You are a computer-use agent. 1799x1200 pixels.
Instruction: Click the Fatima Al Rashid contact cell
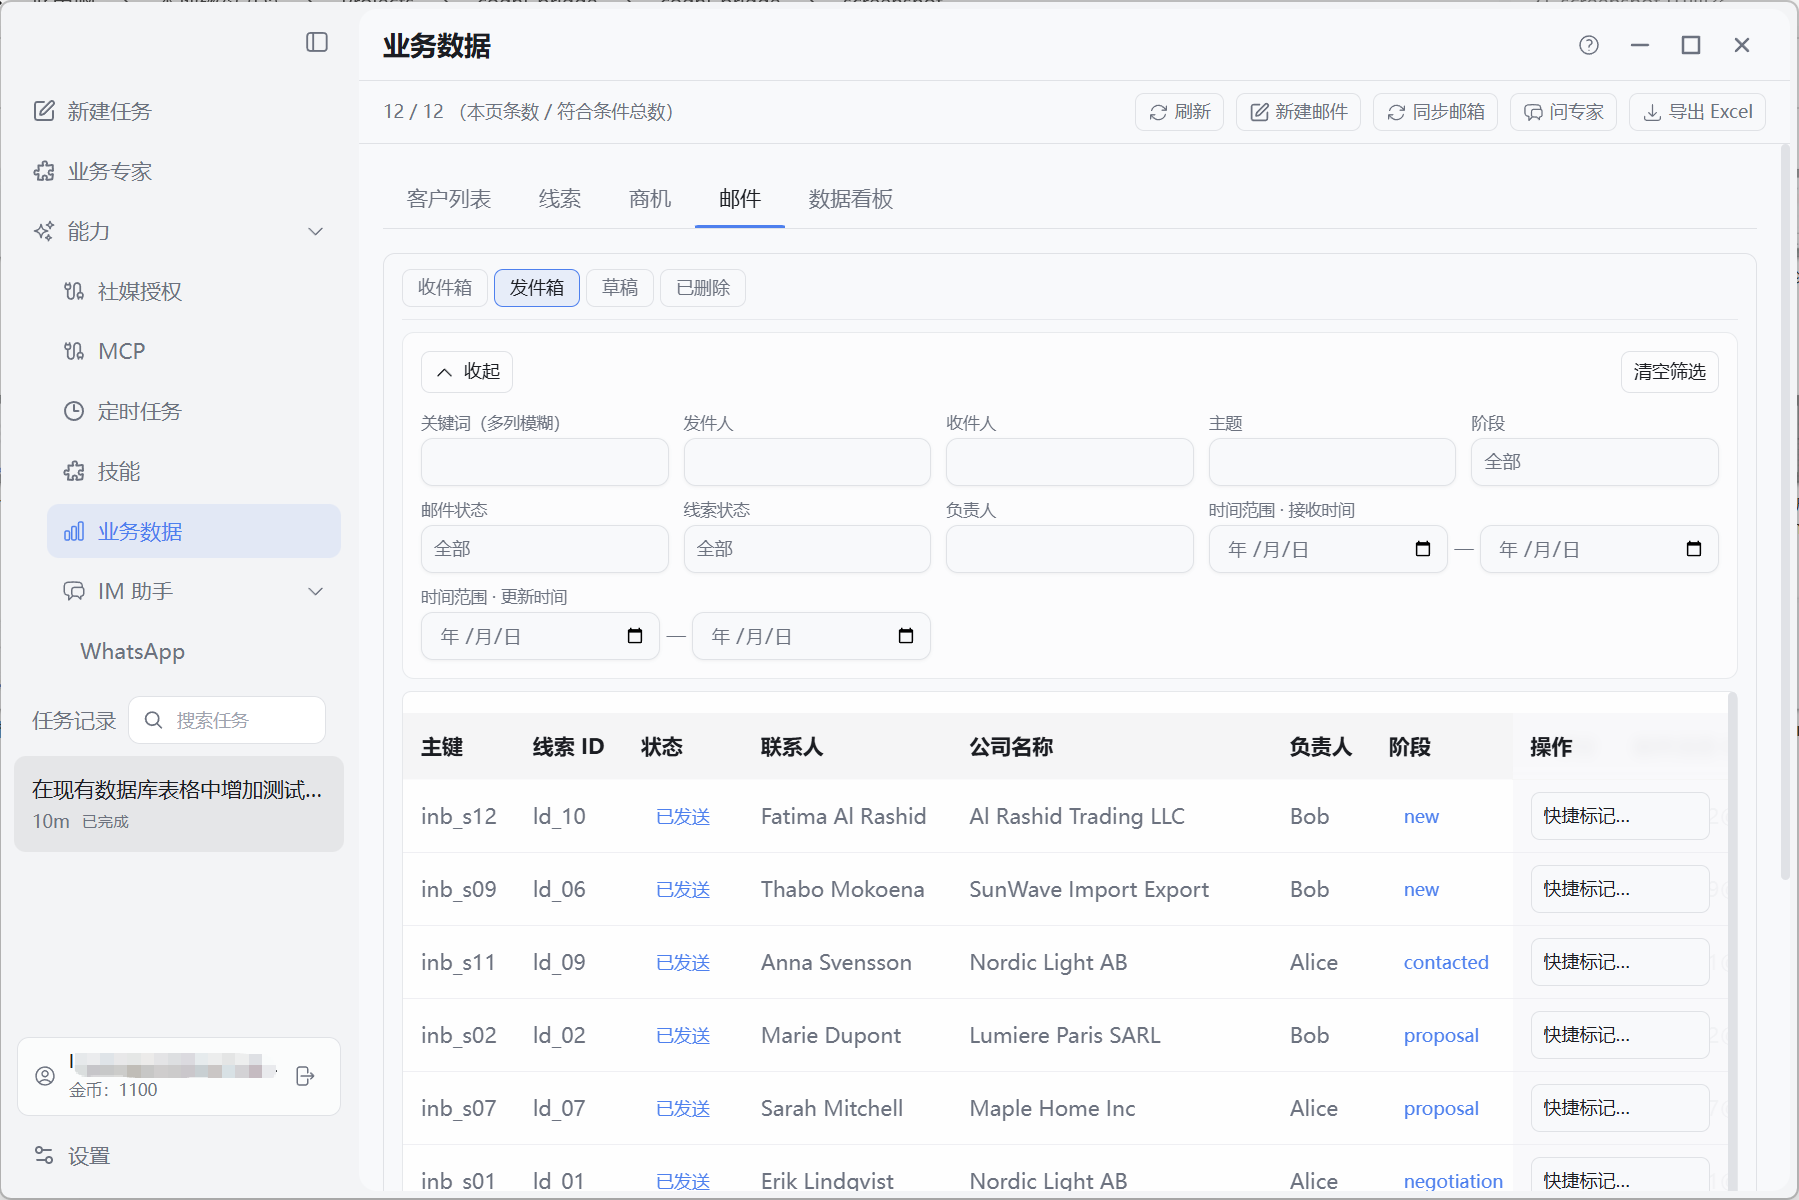pos(843,816)
